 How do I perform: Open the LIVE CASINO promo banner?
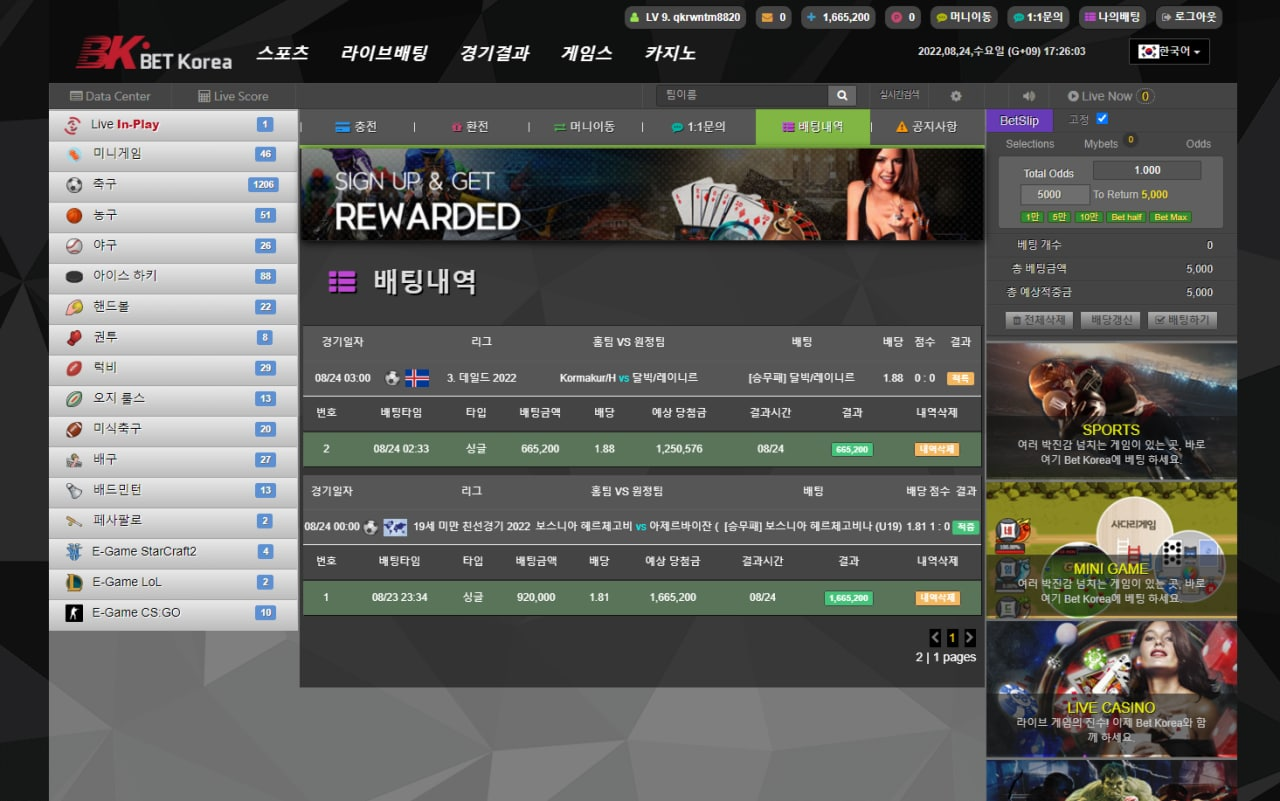point(1111,689)
